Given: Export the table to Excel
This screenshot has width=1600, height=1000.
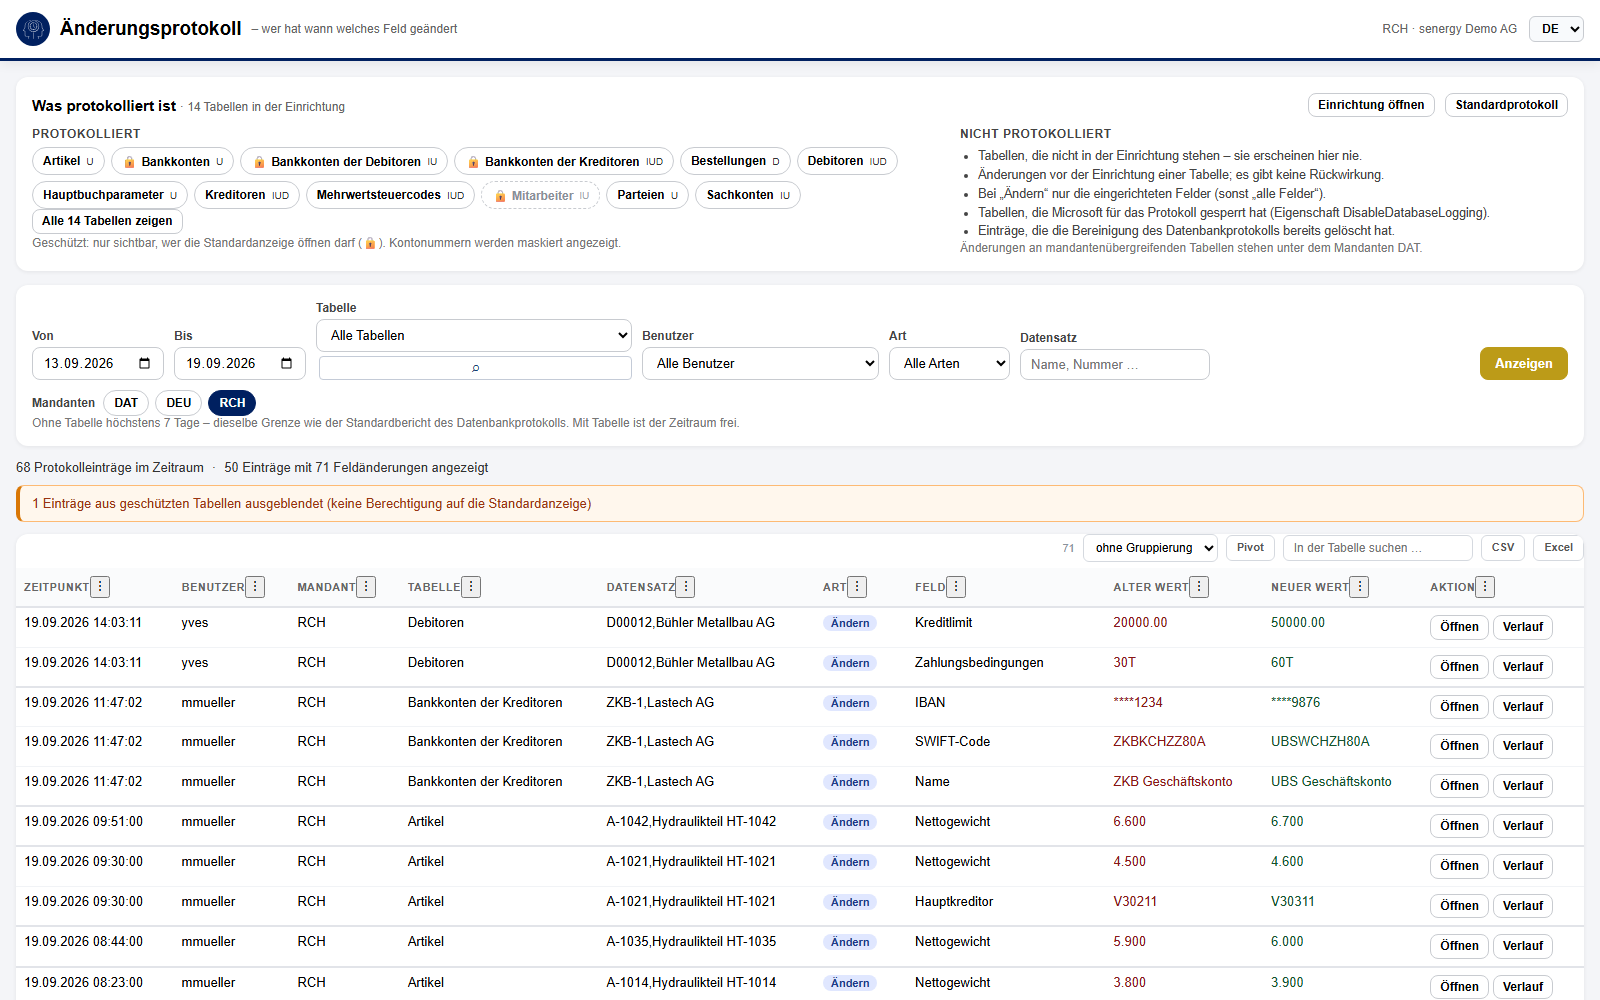Looking at the screenshot, I should tap(1558, 547).
